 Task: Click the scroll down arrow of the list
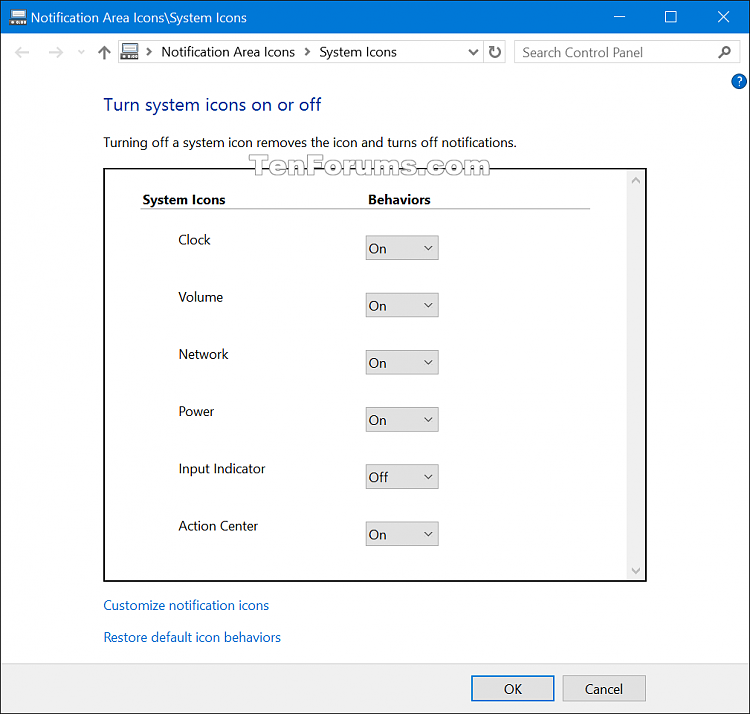pyautogui.click(x=636, y=570)
